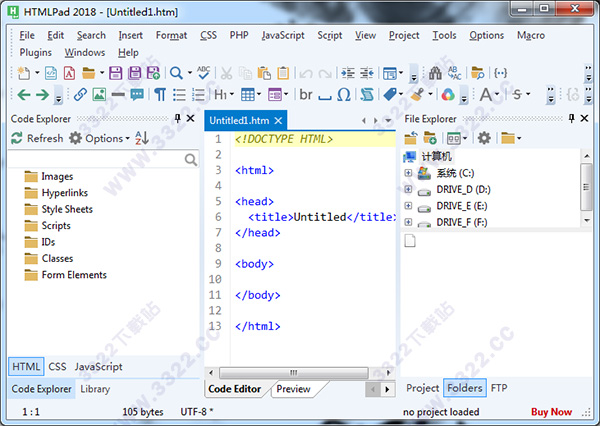The height and width of the screenshot is (426, 600).
Task: Decrease indent of the selected lines
Action: [367, 73]
